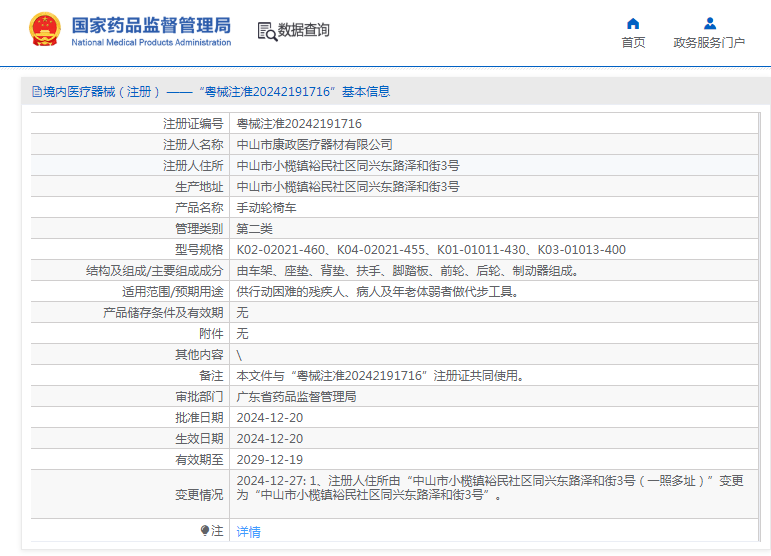Click the 政务服务门户 user icon
Image resolution: width=771 pixels, height=556 pixels.
coord(710,23)
